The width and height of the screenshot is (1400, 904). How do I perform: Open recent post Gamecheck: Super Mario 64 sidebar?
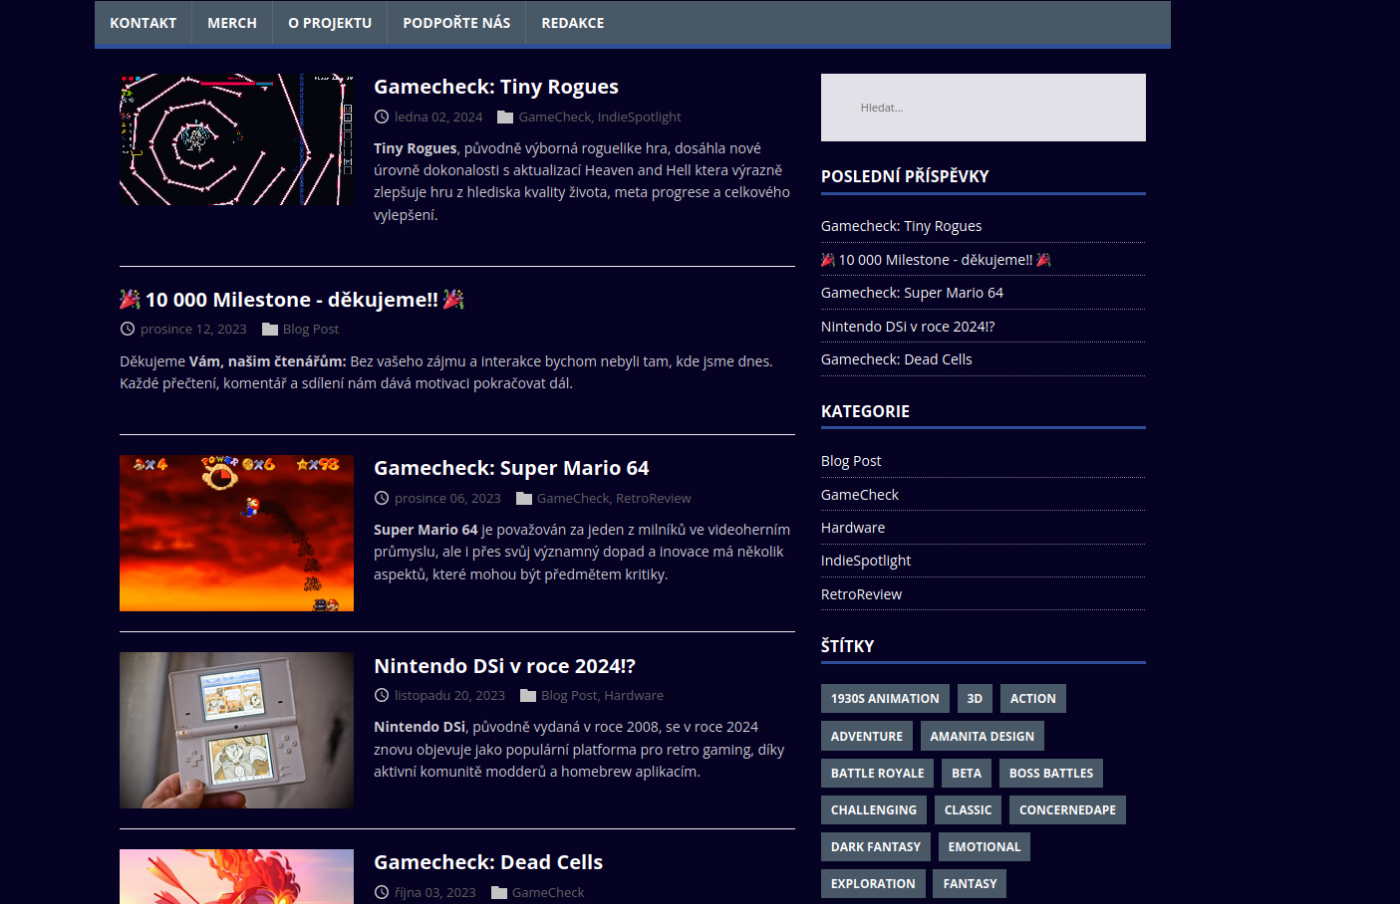click(x=912, y=293)
